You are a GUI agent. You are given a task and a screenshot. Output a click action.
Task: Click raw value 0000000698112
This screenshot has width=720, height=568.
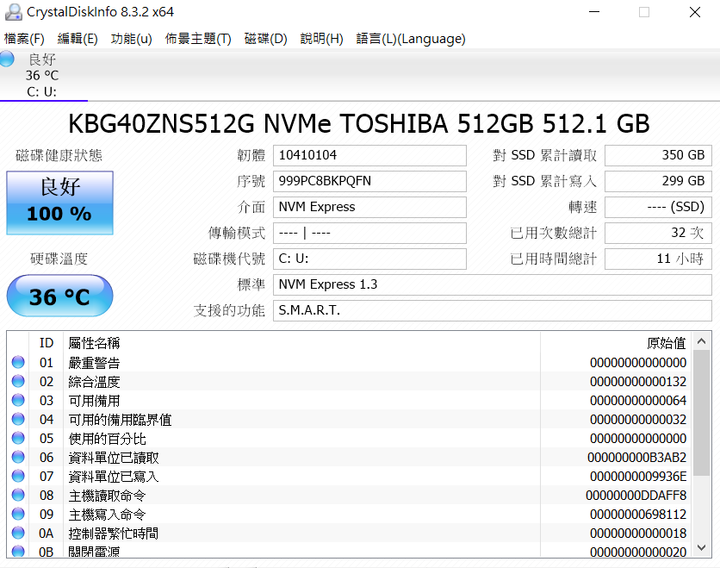pyautogui.click(x=638, y=514)
